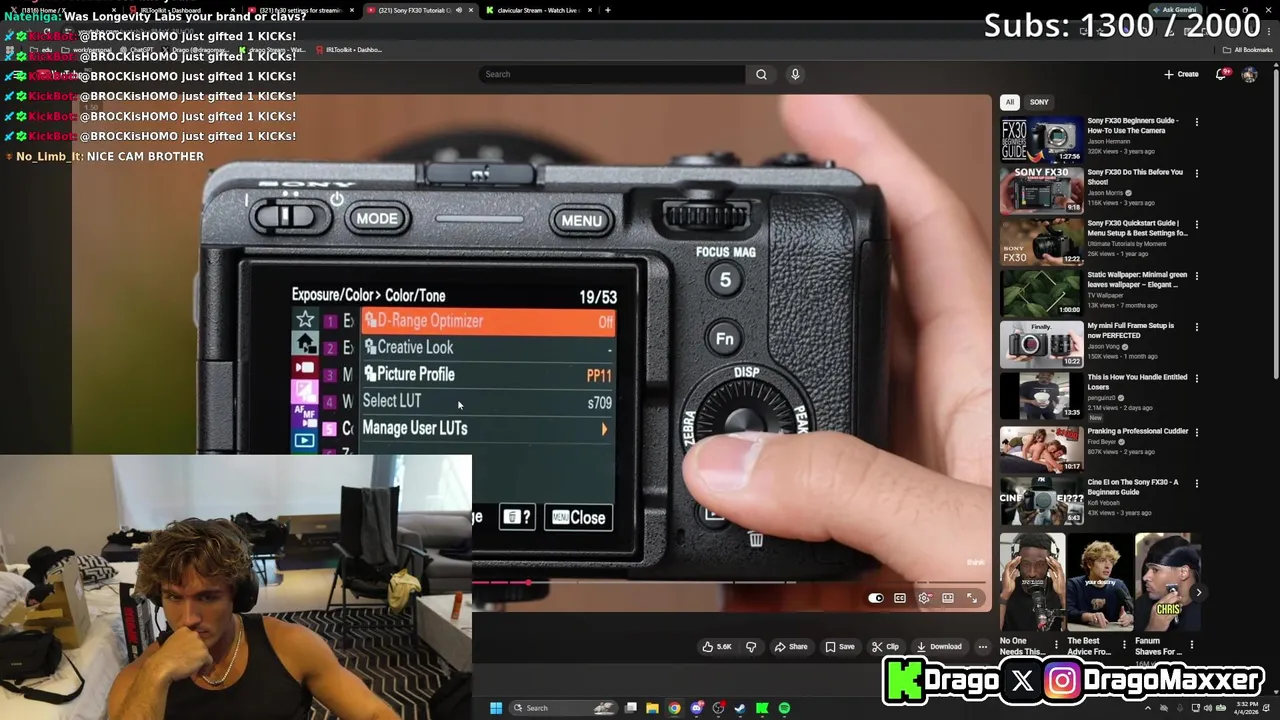Select the SONY filter chip
Viewport: 1280px width, 720px height.
click(x=1039, y=102)
